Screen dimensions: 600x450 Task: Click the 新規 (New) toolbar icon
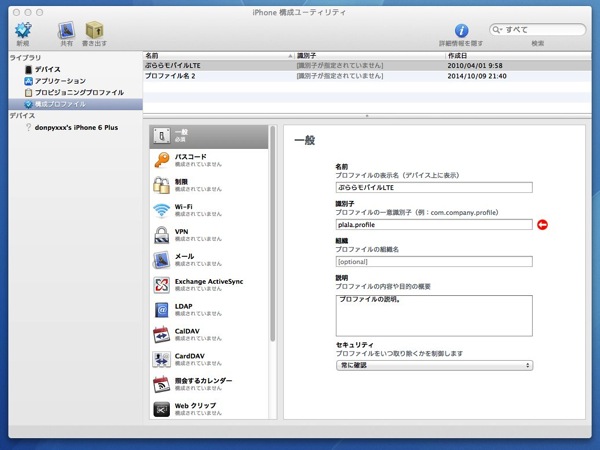pyautogui.click(x=23, y=31)
